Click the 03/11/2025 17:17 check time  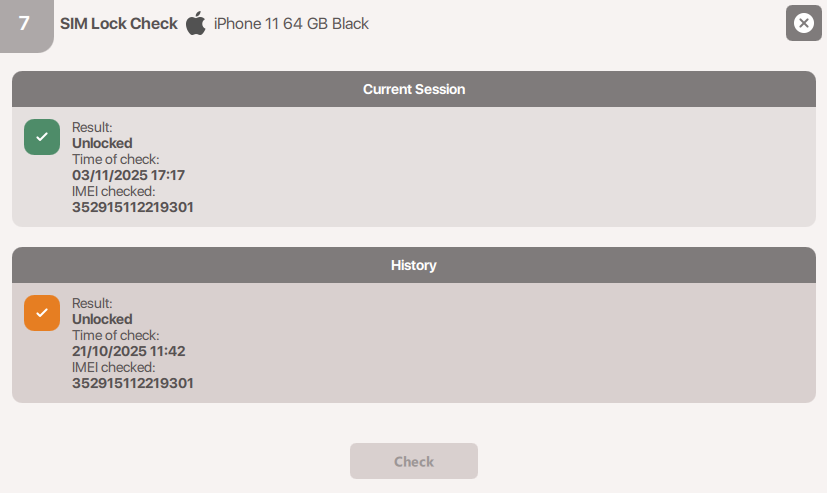(128, 175)
